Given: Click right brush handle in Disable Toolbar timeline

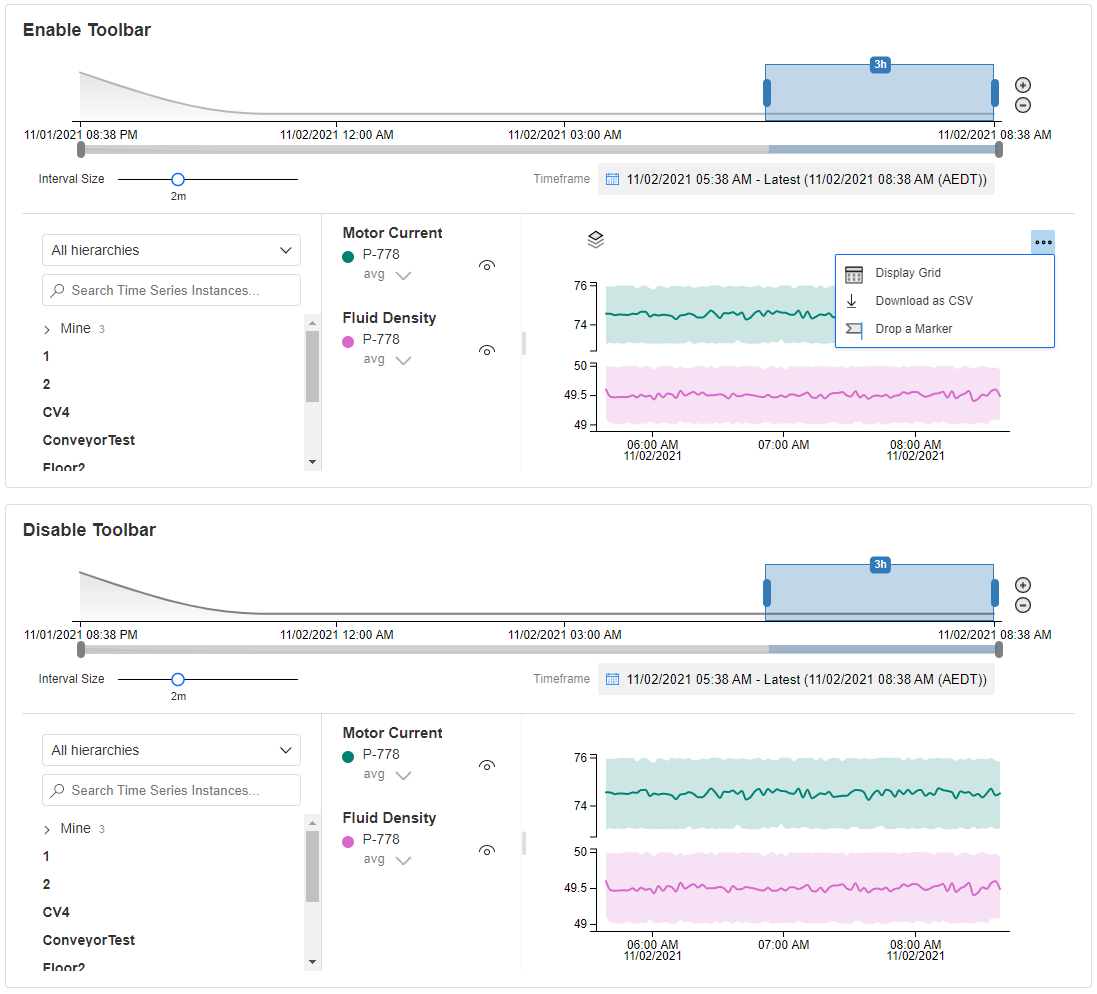Looking at the screenshot, I should click(x=995, y=593).
